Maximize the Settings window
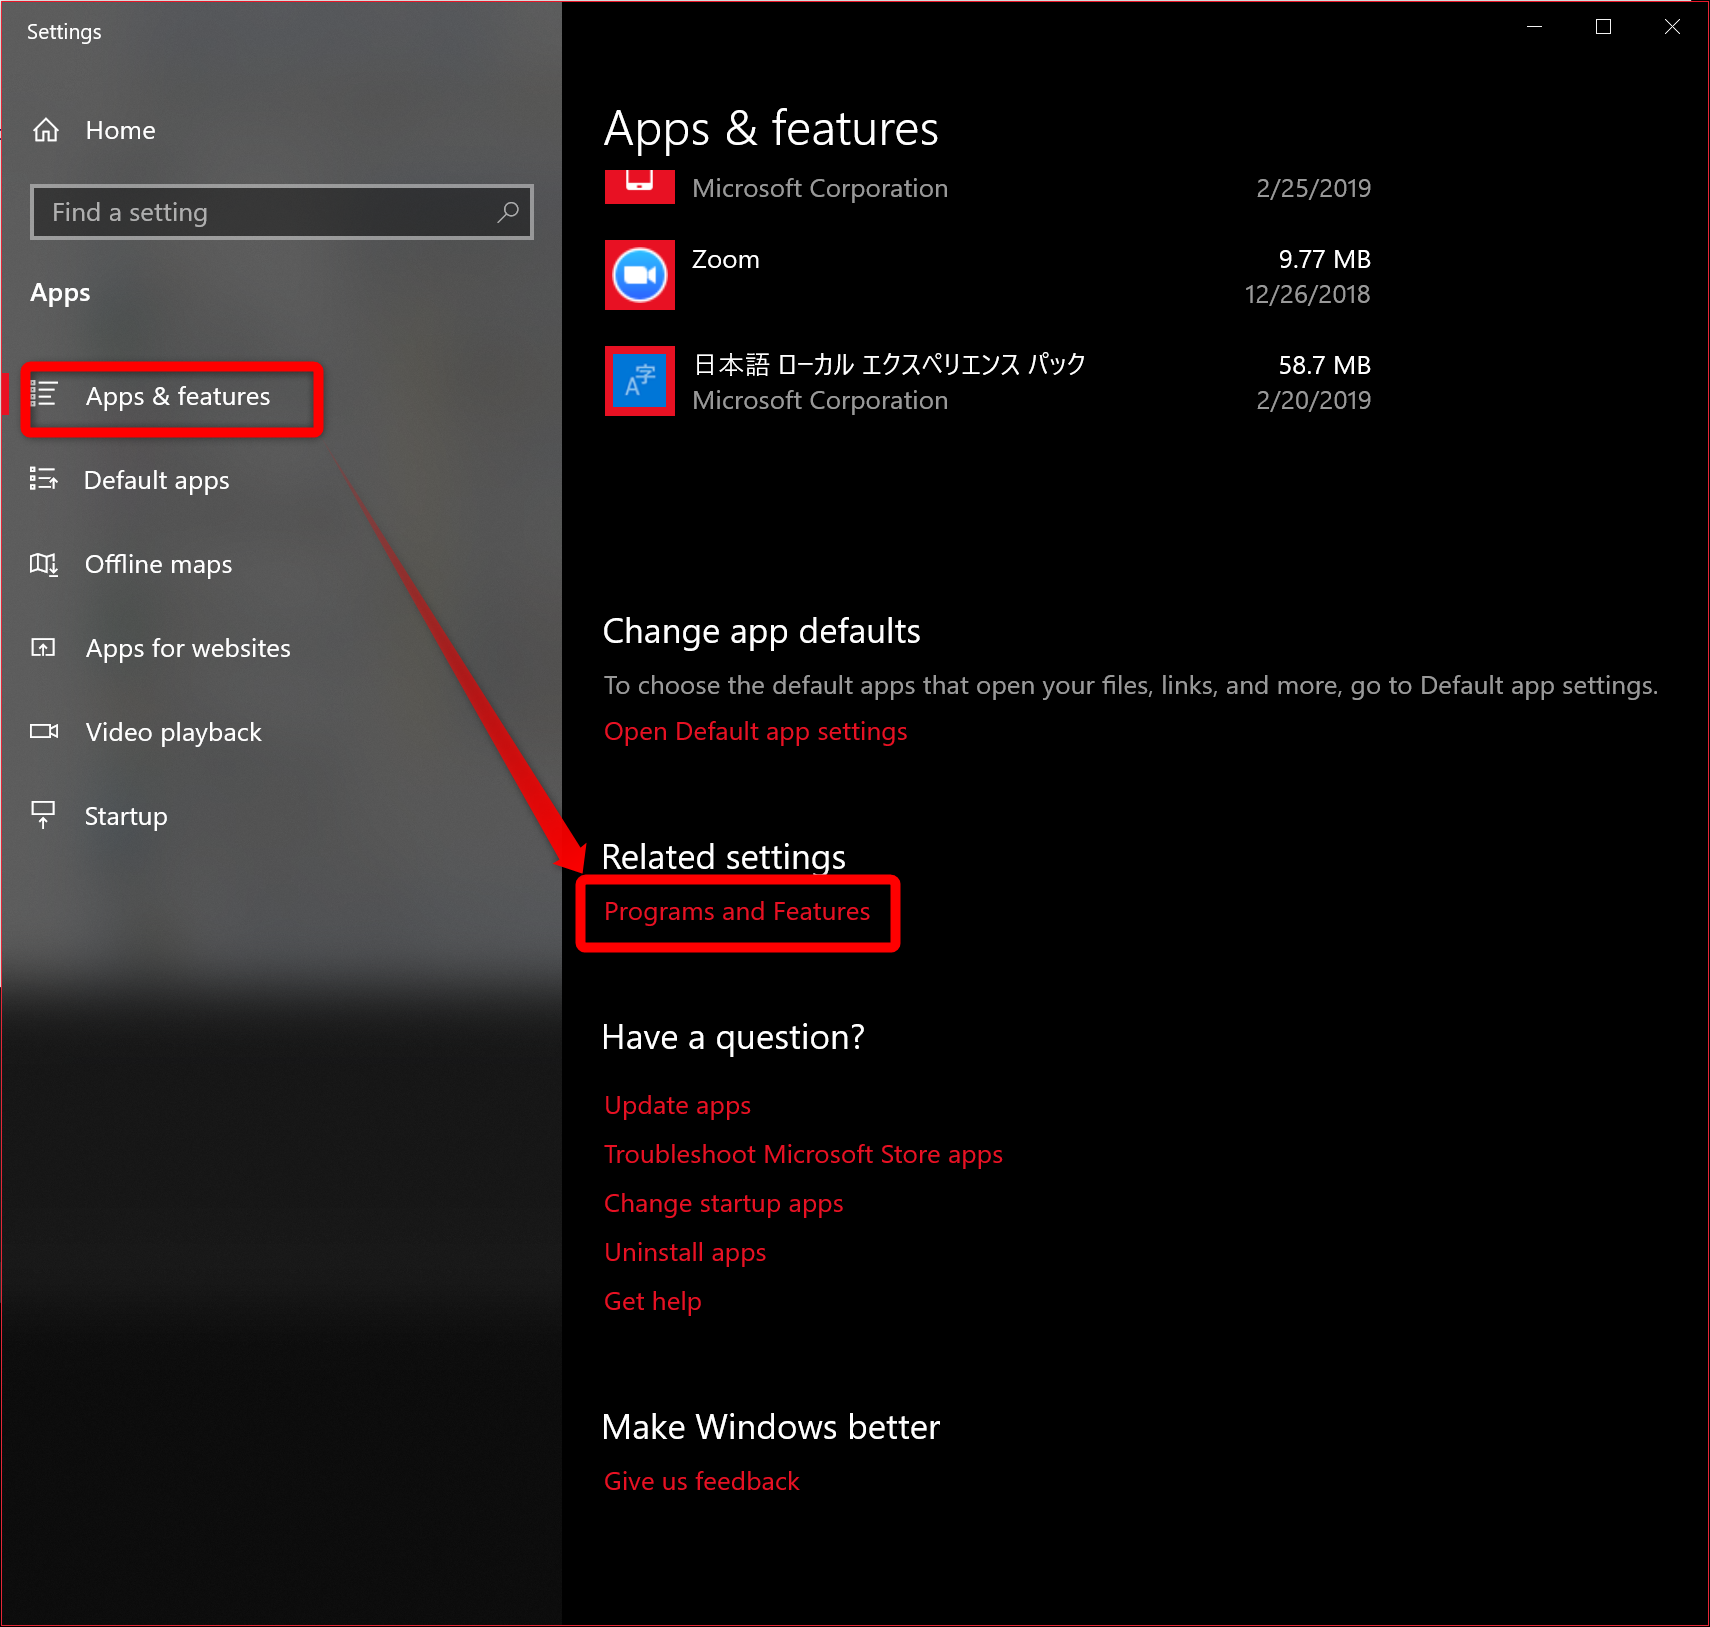This screenshot has width=1710, height=1627. 1603,27
